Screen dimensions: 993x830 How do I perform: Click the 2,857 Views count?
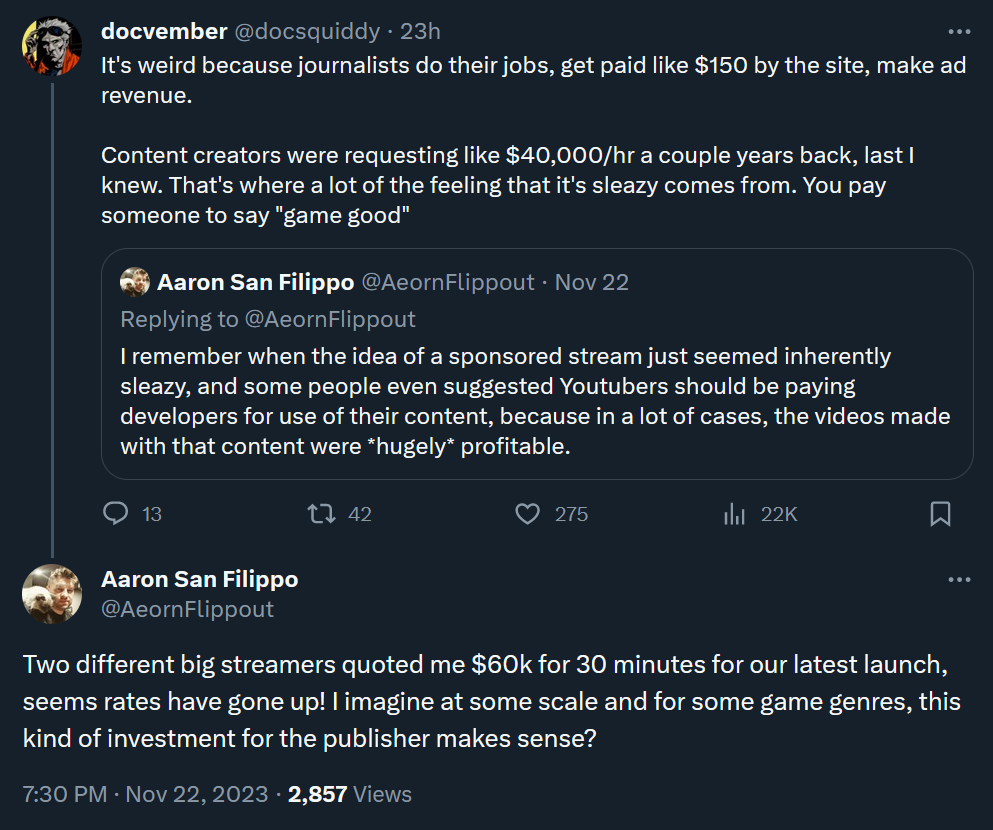[350, 794]
